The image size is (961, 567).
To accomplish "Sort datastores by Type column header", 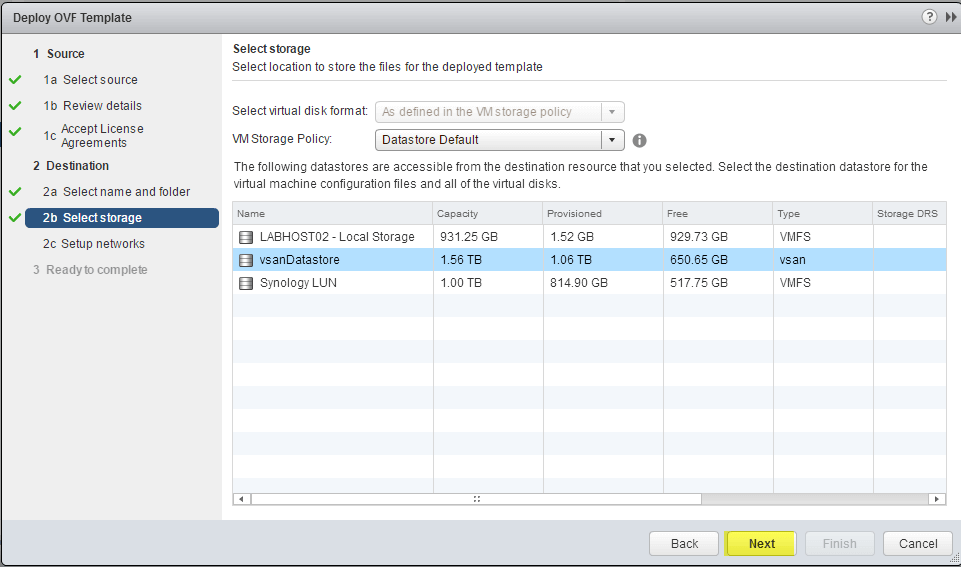I will [x=822, y=213].
